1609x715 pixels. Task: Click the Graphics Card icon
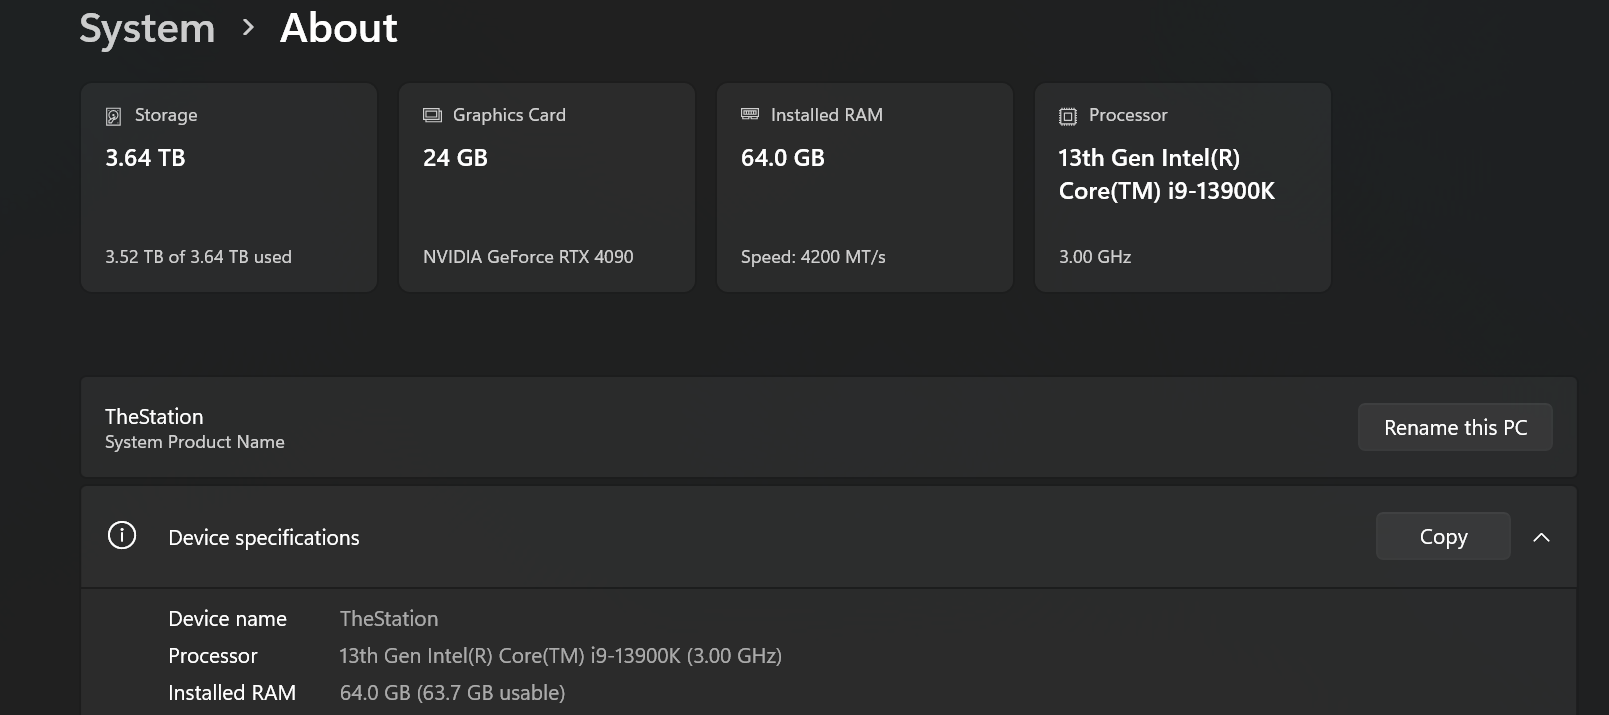tap(432, 115)
